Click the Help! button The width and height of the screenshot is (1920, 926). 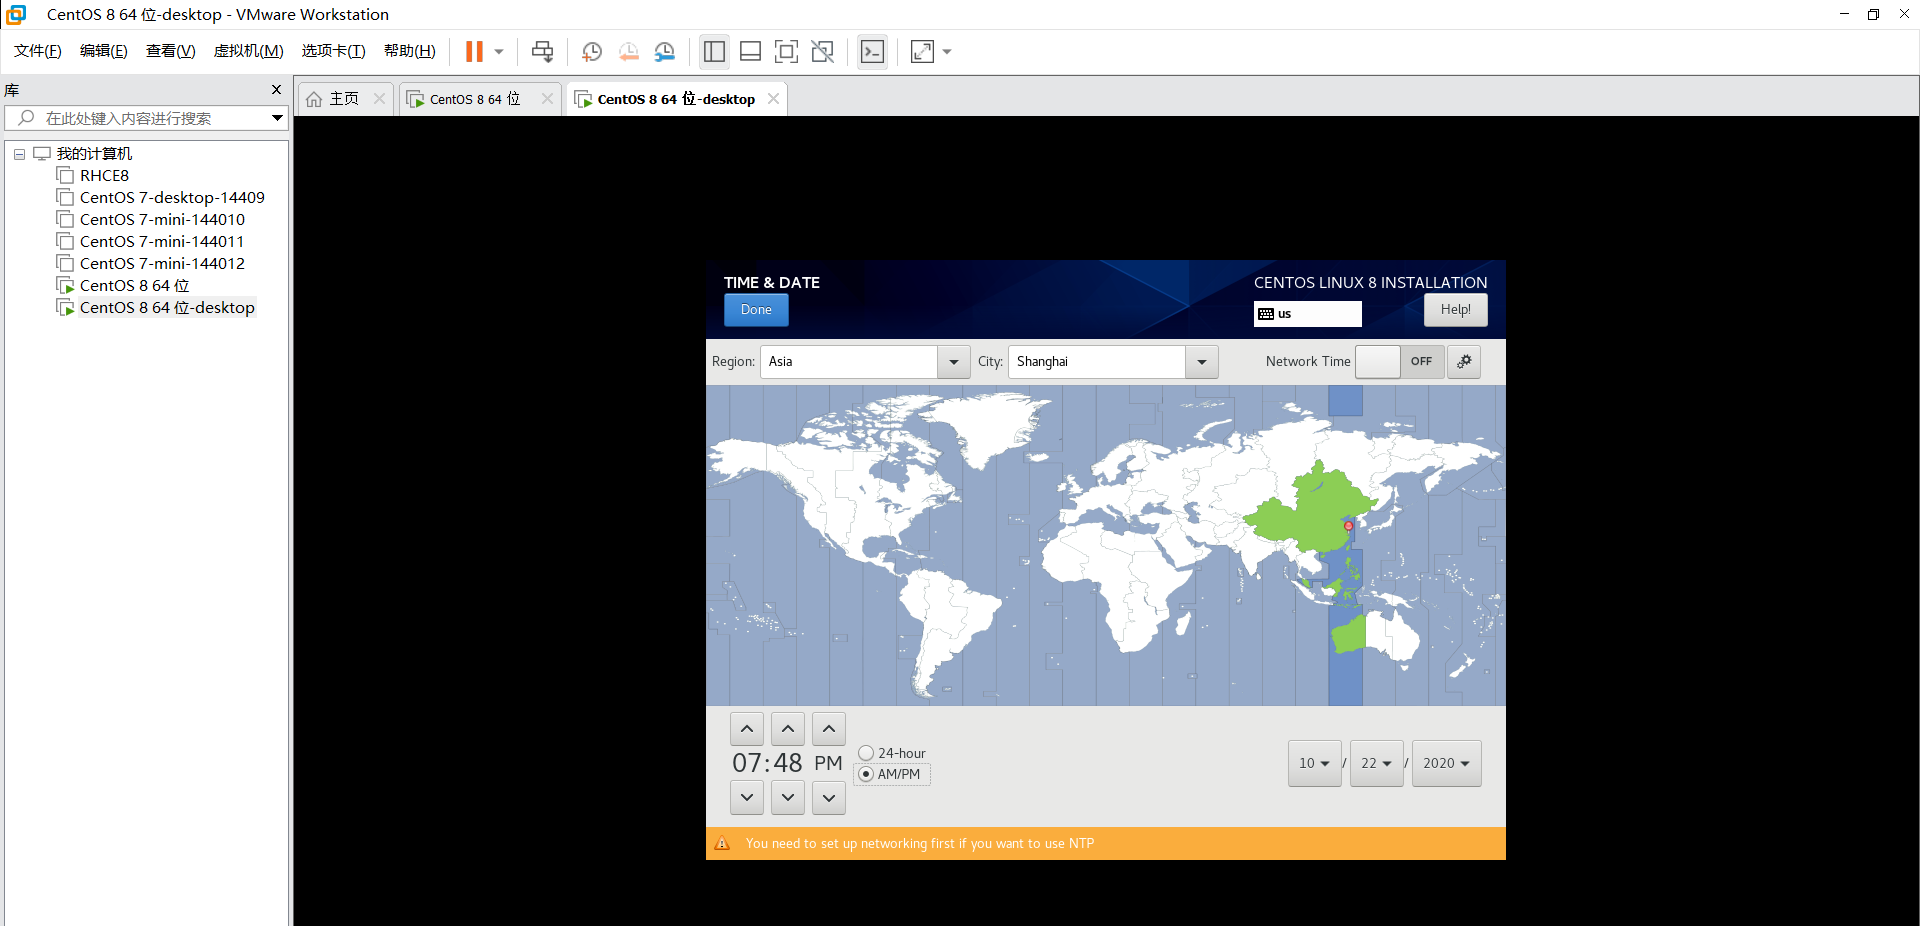point(1455,310)
